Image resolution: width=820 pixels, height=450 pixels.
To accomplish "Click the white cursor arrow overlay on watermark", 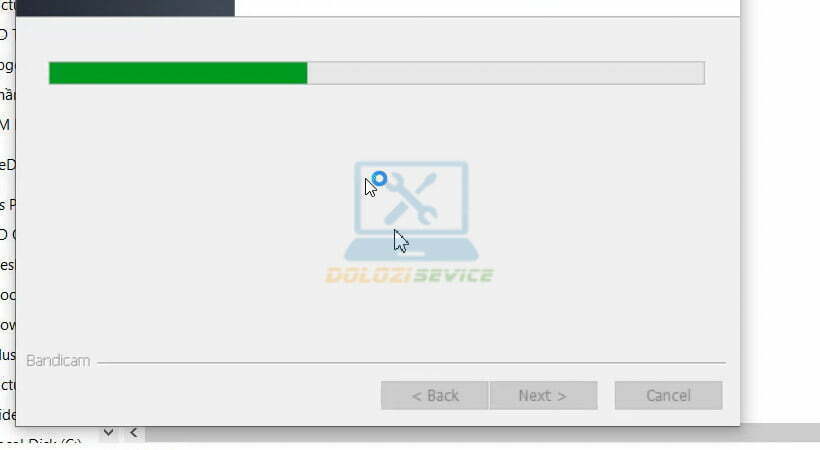I will pos(401,241).
